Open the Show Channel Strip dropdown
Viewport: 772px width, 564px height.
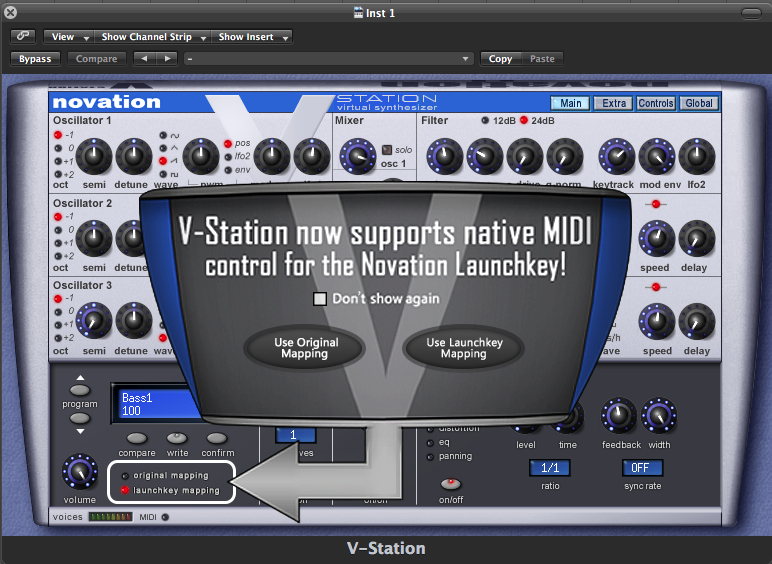pyautogui.click(x=153, y=36)
